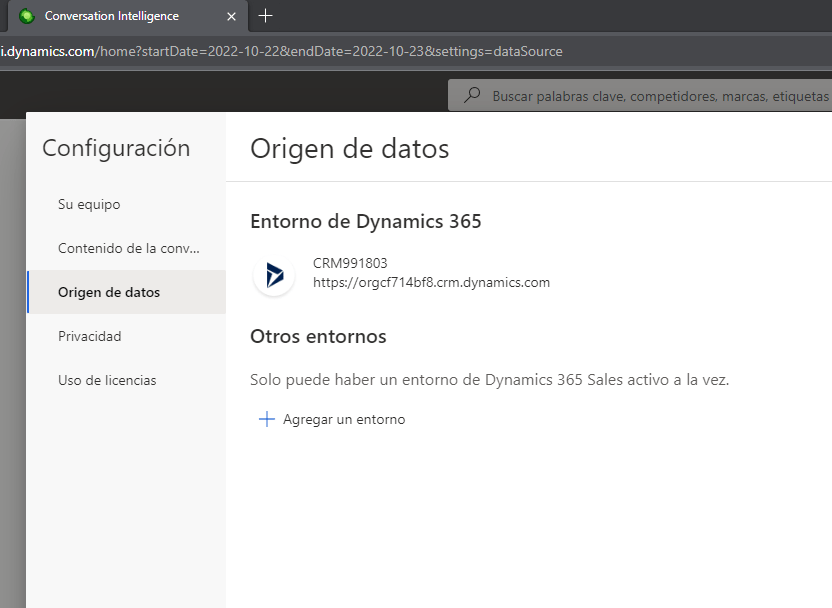Click the magnifier icon in search box

click(x=472, y=96)
